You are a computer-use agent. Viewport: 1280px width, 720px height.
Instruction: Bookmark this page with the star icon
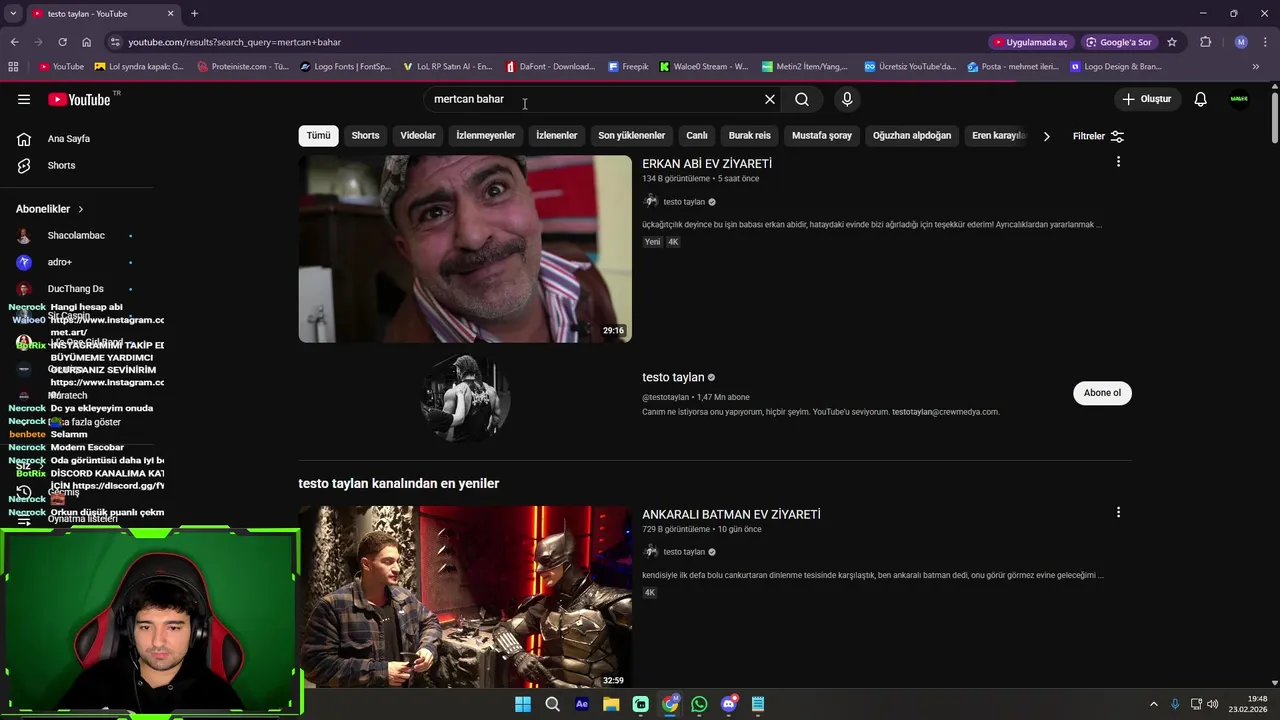click(1172, 42)
